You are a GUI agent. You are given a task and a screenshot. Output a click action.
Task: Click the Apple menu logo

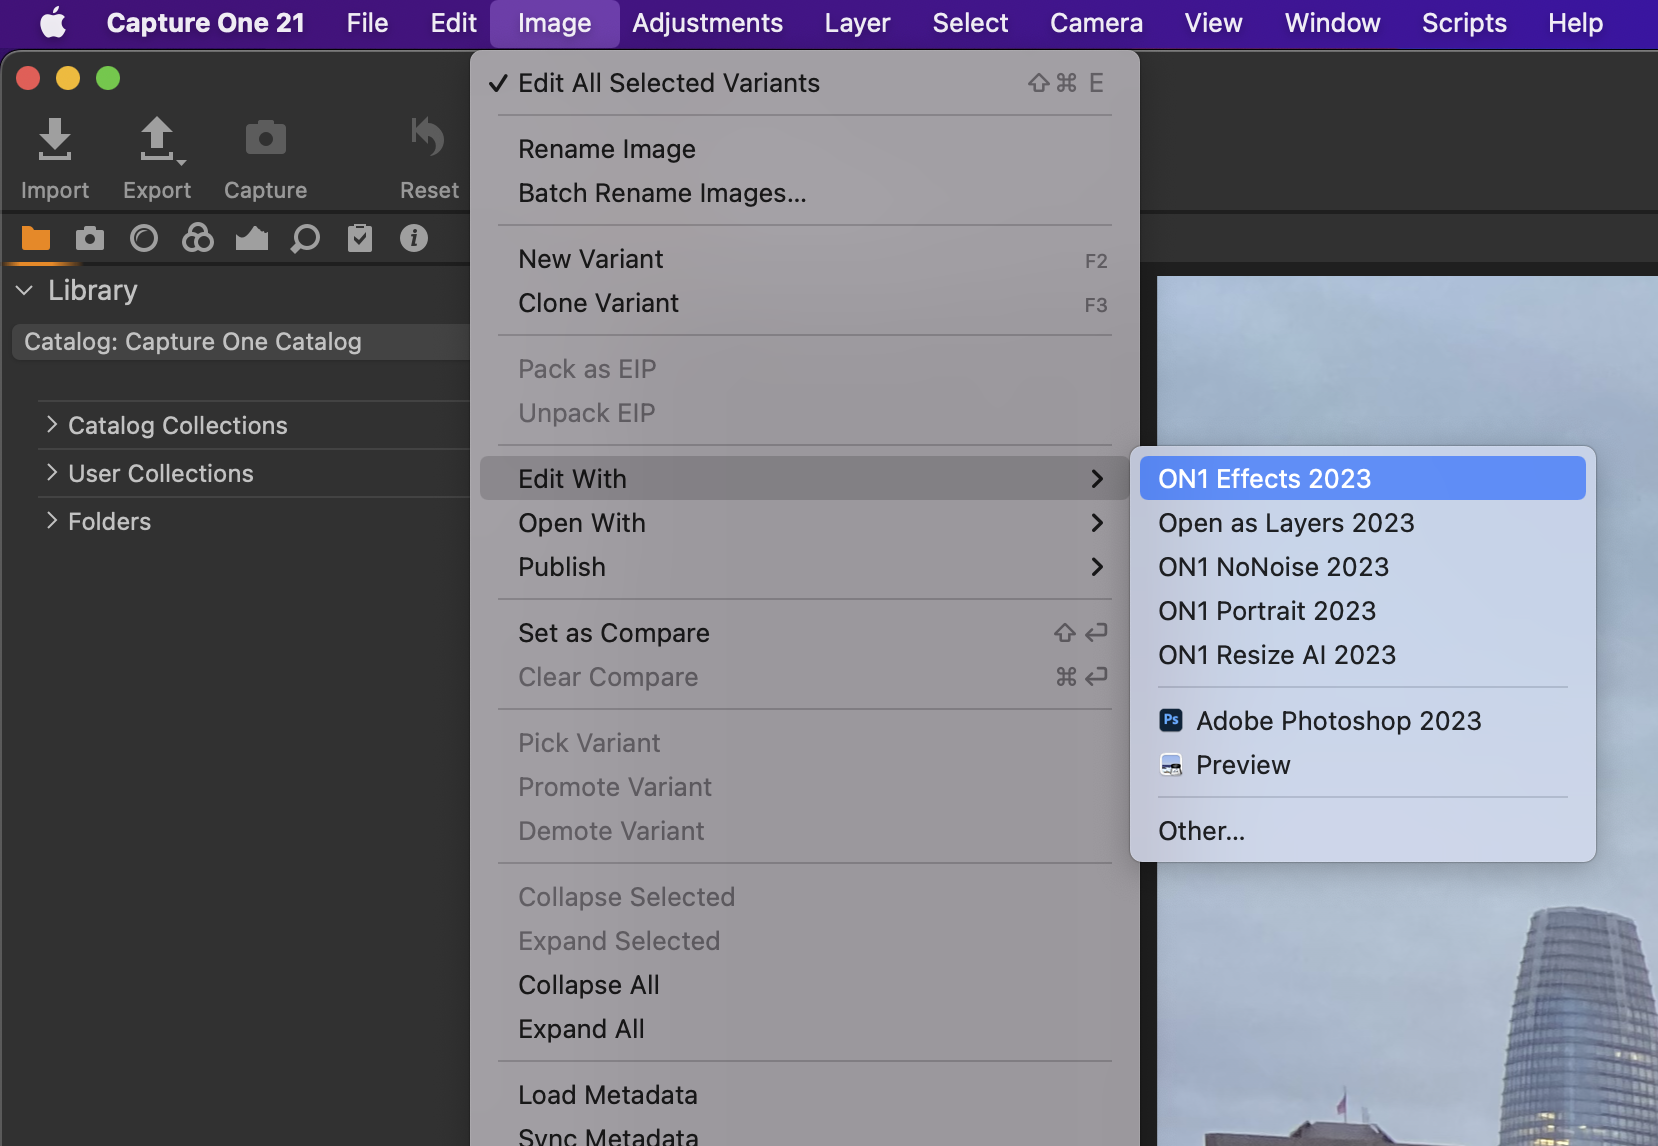tap(53, 23)
